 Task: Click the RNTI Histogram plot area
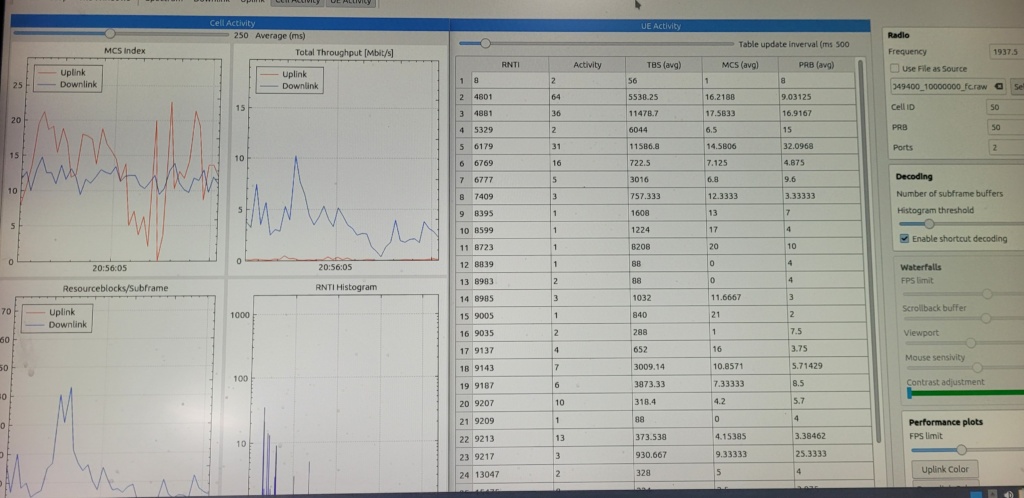point(345,395)
